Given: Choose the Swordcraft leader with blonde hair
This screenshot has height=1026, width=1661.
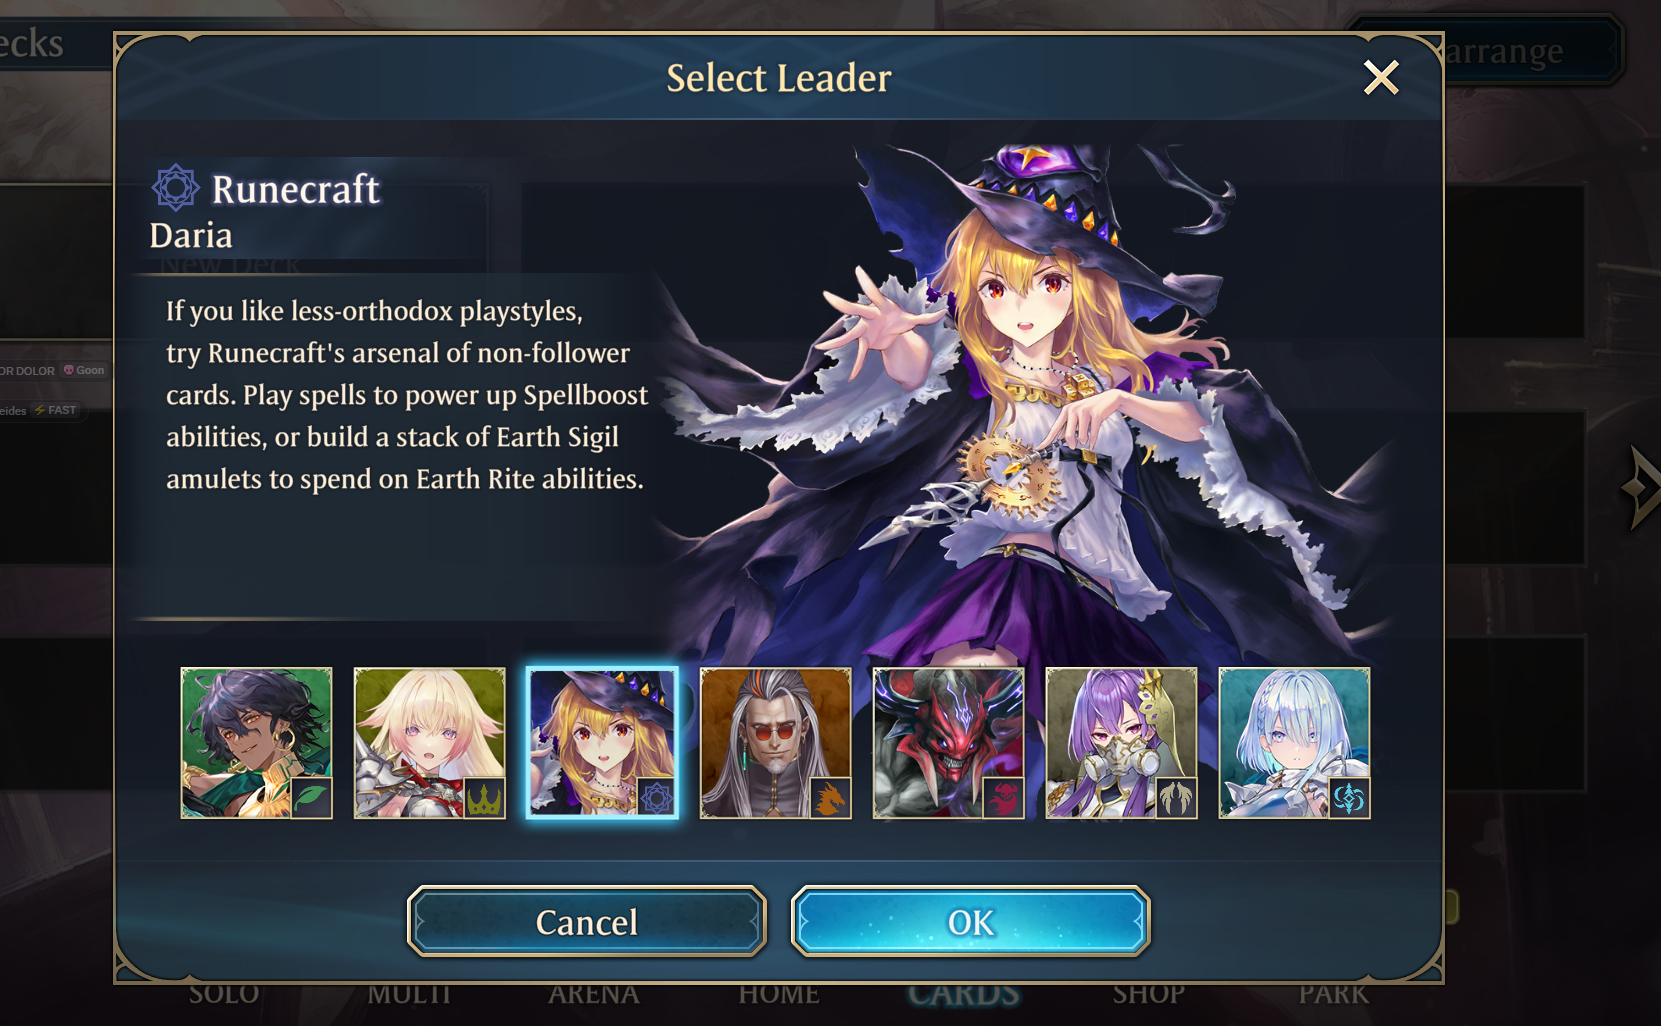Looking at the screenshot, I should pos(429,743).
